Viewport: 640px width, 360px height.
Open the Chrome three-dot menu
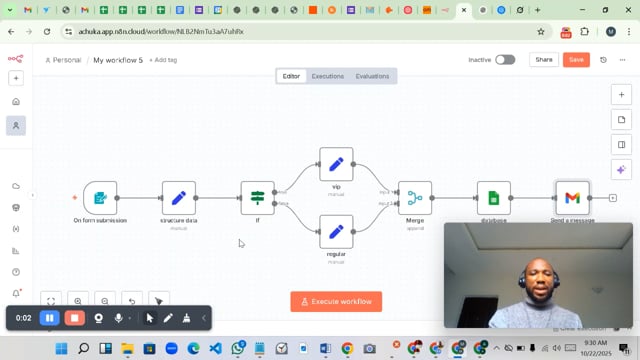tap(629, 31)
